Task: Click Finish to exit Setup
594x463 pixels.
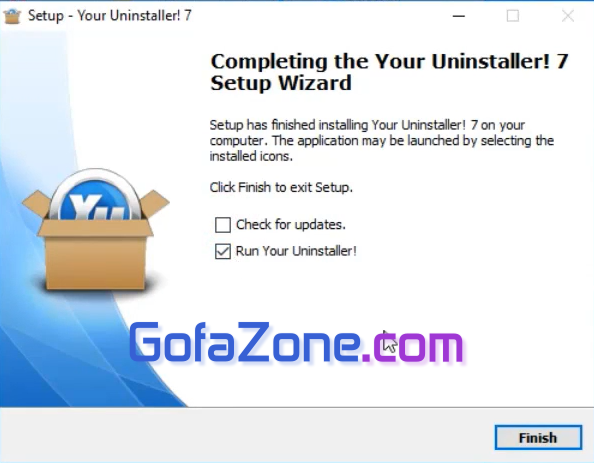Action: (538, 438)
